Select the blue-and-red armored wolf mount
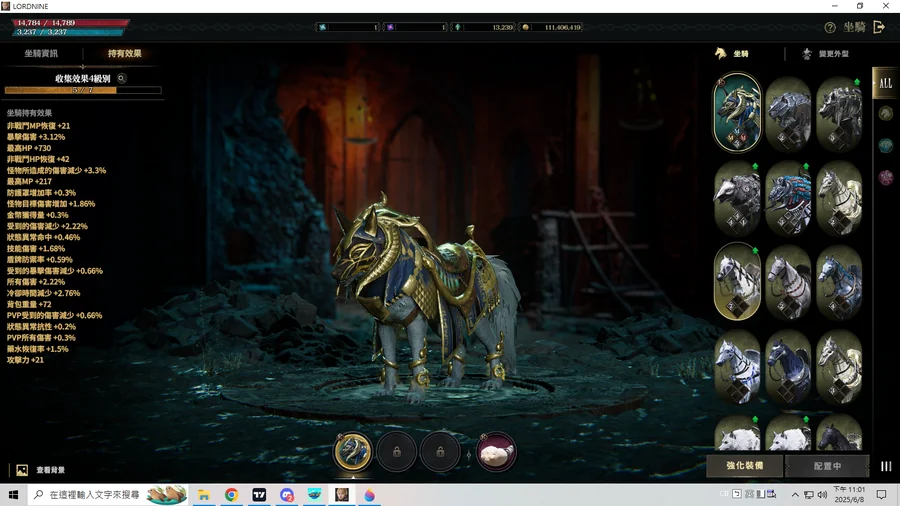Viewport: 900px width, 506px height. 788,198
